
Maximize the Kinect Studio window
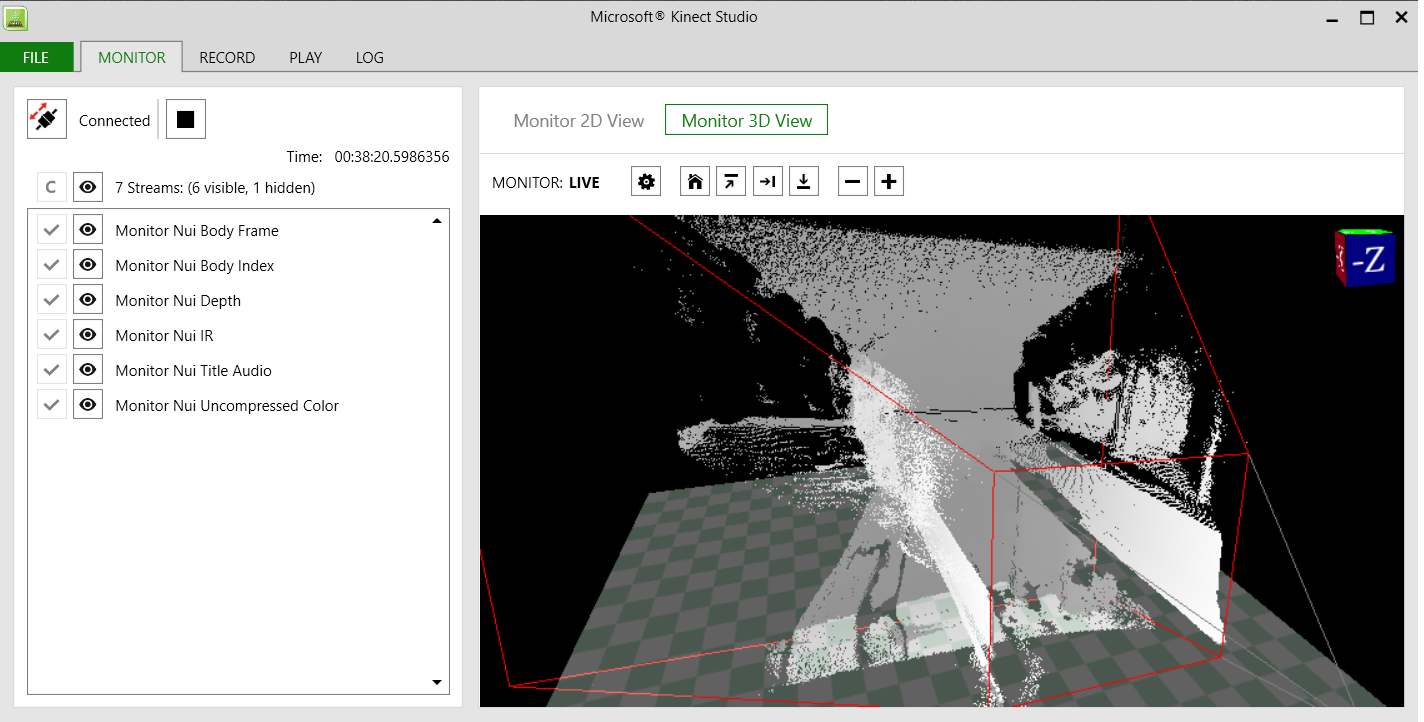1367,18
